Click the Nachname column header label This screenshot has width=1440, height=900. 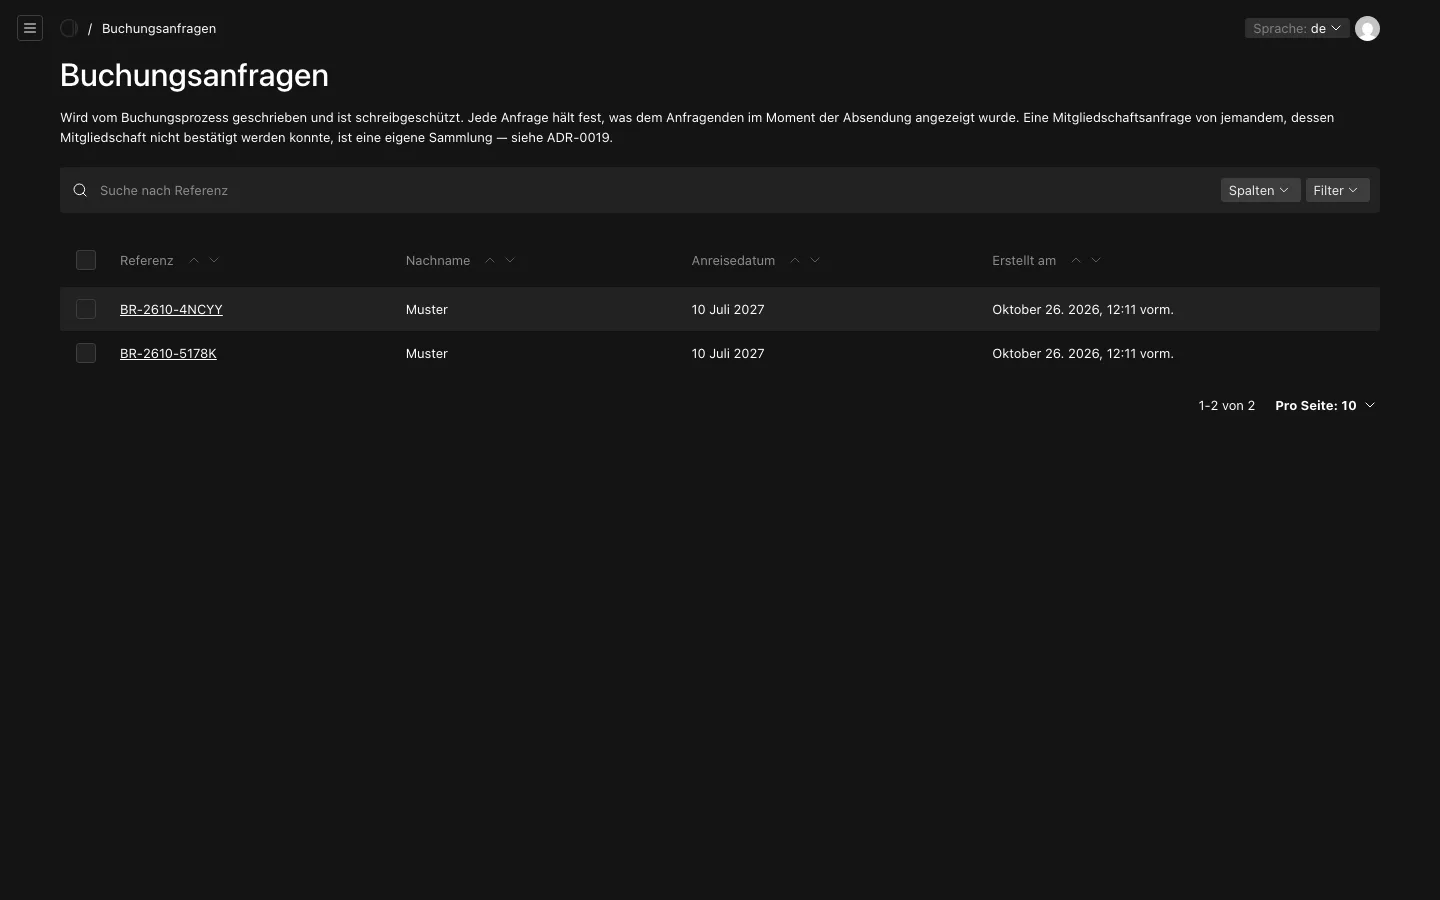click(438, 260)
